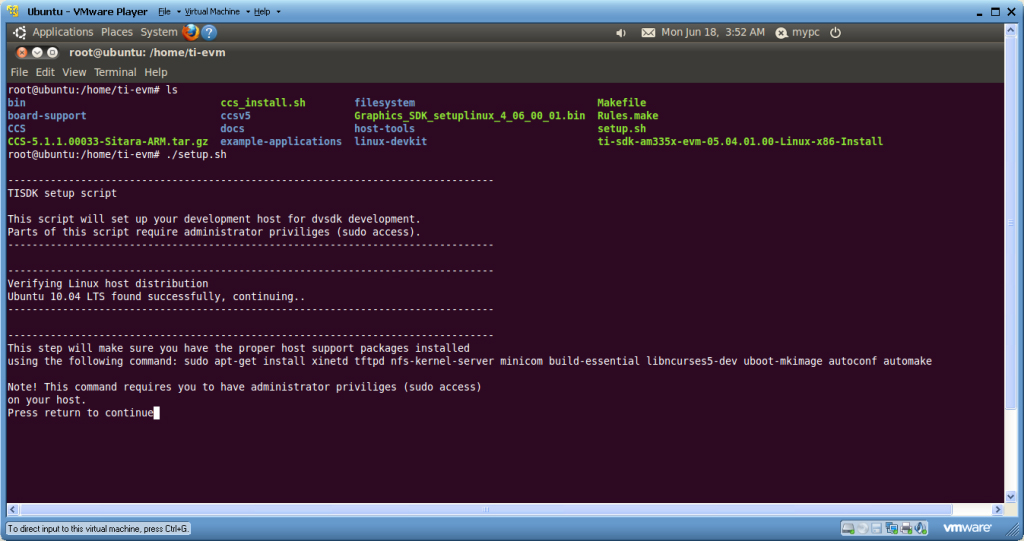
Task: Open the System menu in the panel
Action: (x=159, y=32)
